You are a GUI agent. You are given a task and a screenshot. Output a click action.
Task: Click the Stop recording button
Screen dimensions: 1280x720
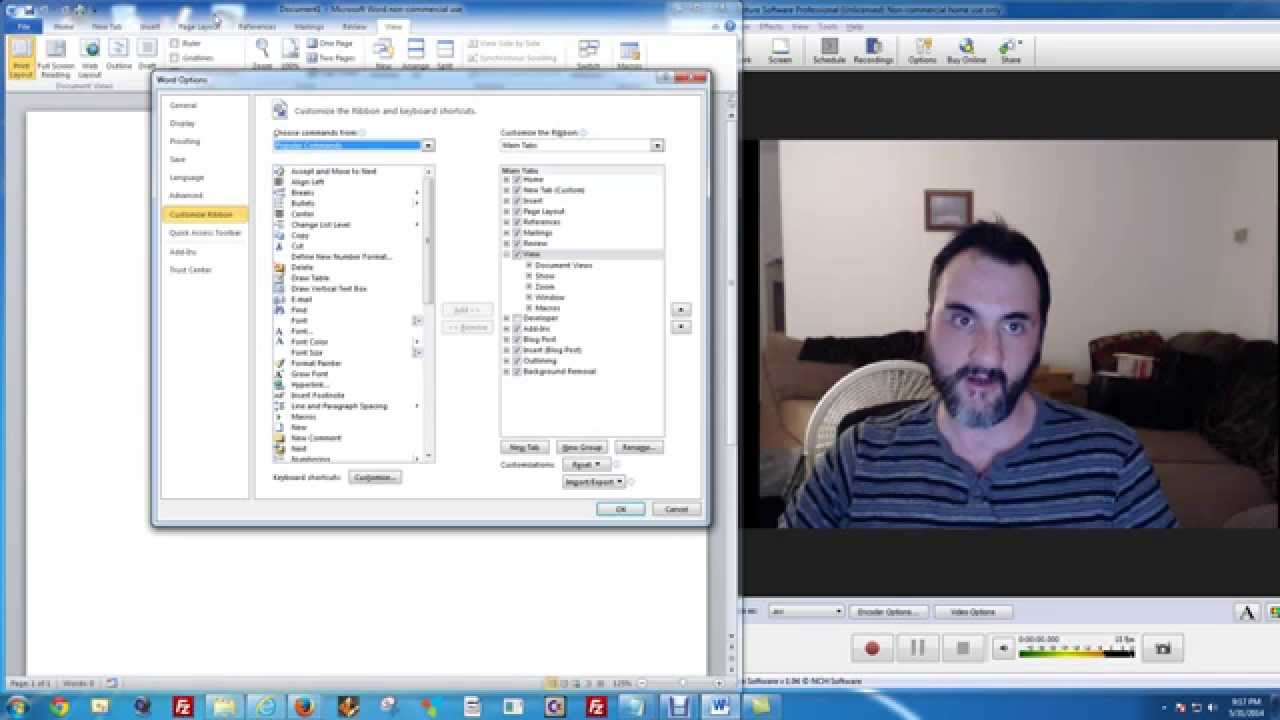click(x=963, y=648)
